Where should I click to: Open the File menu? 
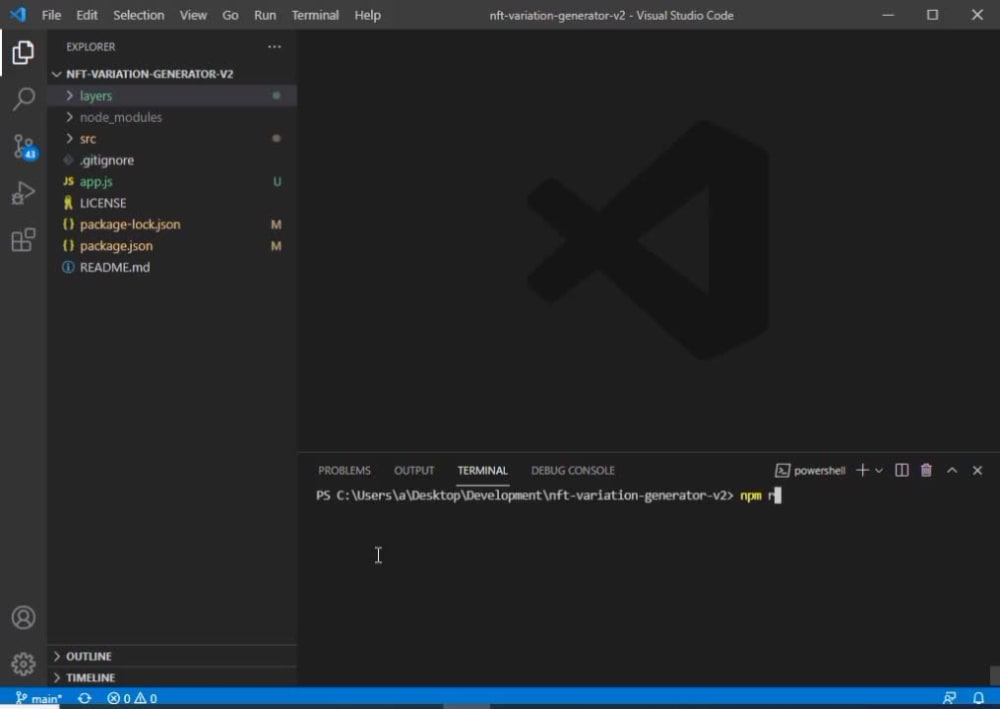pos(51,15)
